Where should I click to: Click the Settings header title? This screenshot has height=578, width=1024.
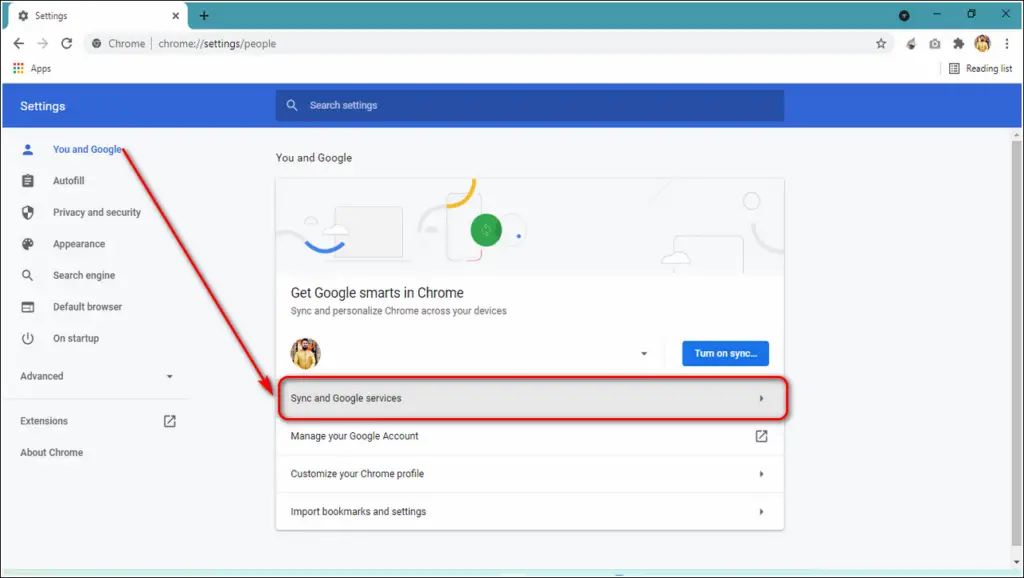[42, 106]
